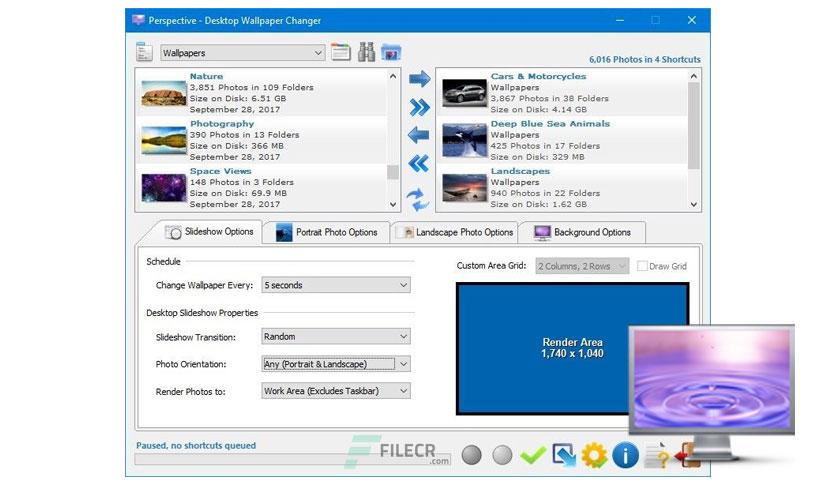836x484 pixels.
Task: Click the left list scrollbar thumb
Action: (x=393, y=172)
